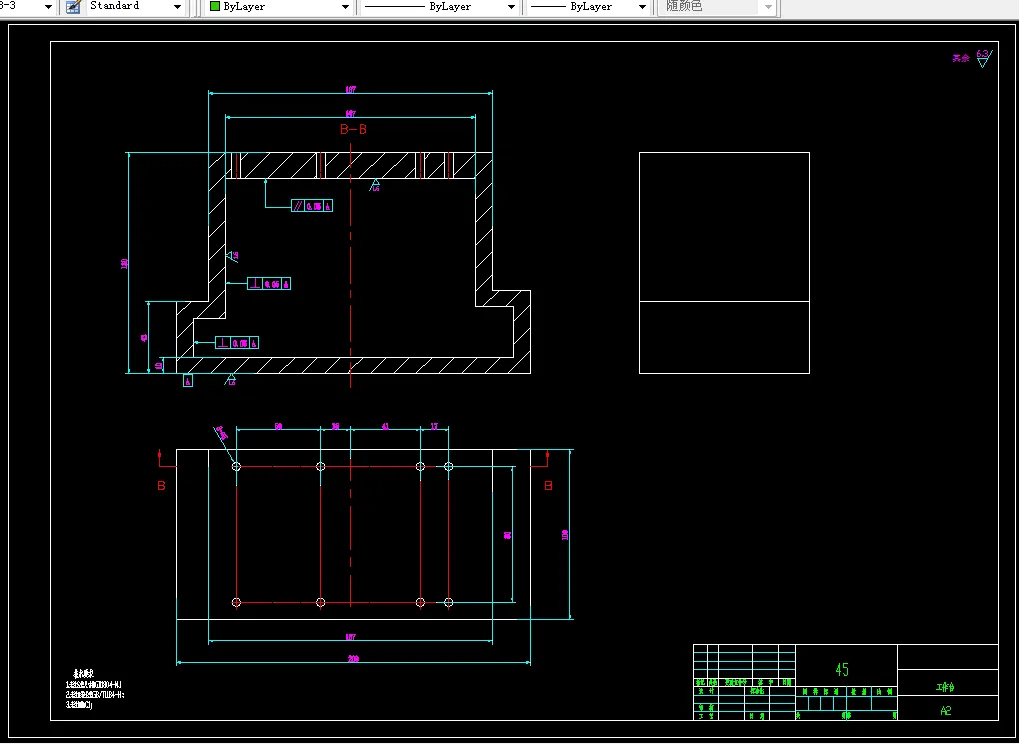Open the lineweight ByLayer dropdown
1019x744 pixels.
tap(588, 6)
